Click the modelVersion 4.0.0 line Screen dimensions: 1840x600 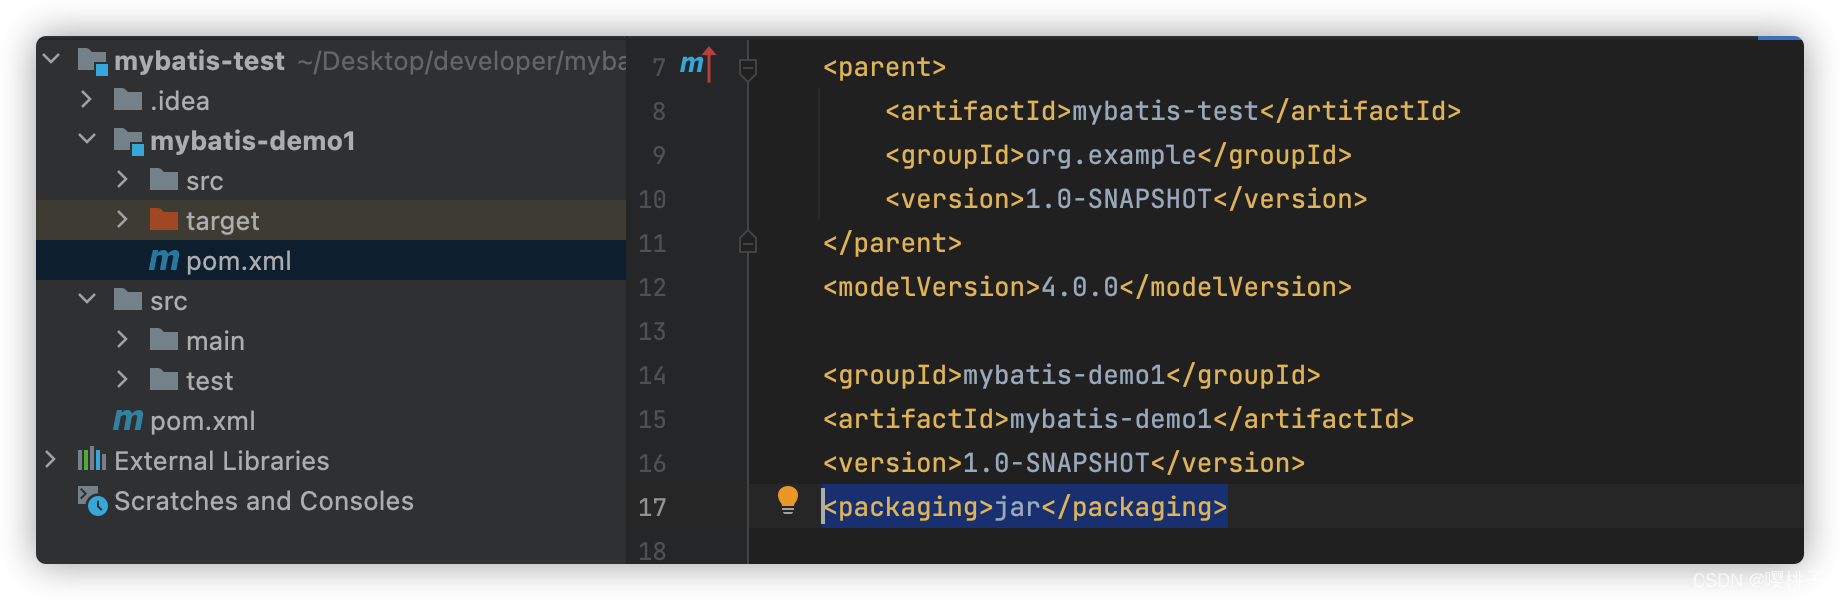pyautogui.click(x=1087, y=287)
